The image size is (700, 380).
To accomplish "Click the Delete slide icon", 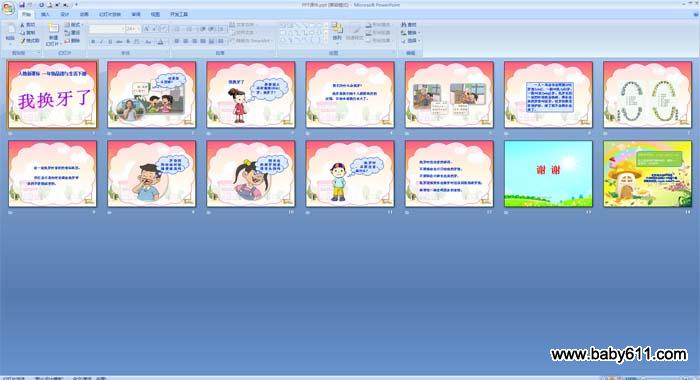I will point(67,41).
